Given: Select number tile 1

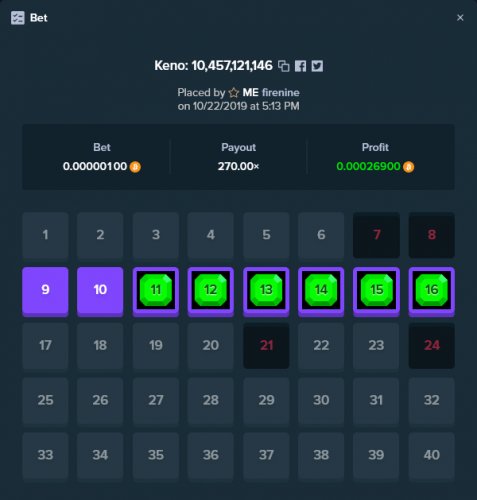Looking at the screenshot, I should pos(45,236).
